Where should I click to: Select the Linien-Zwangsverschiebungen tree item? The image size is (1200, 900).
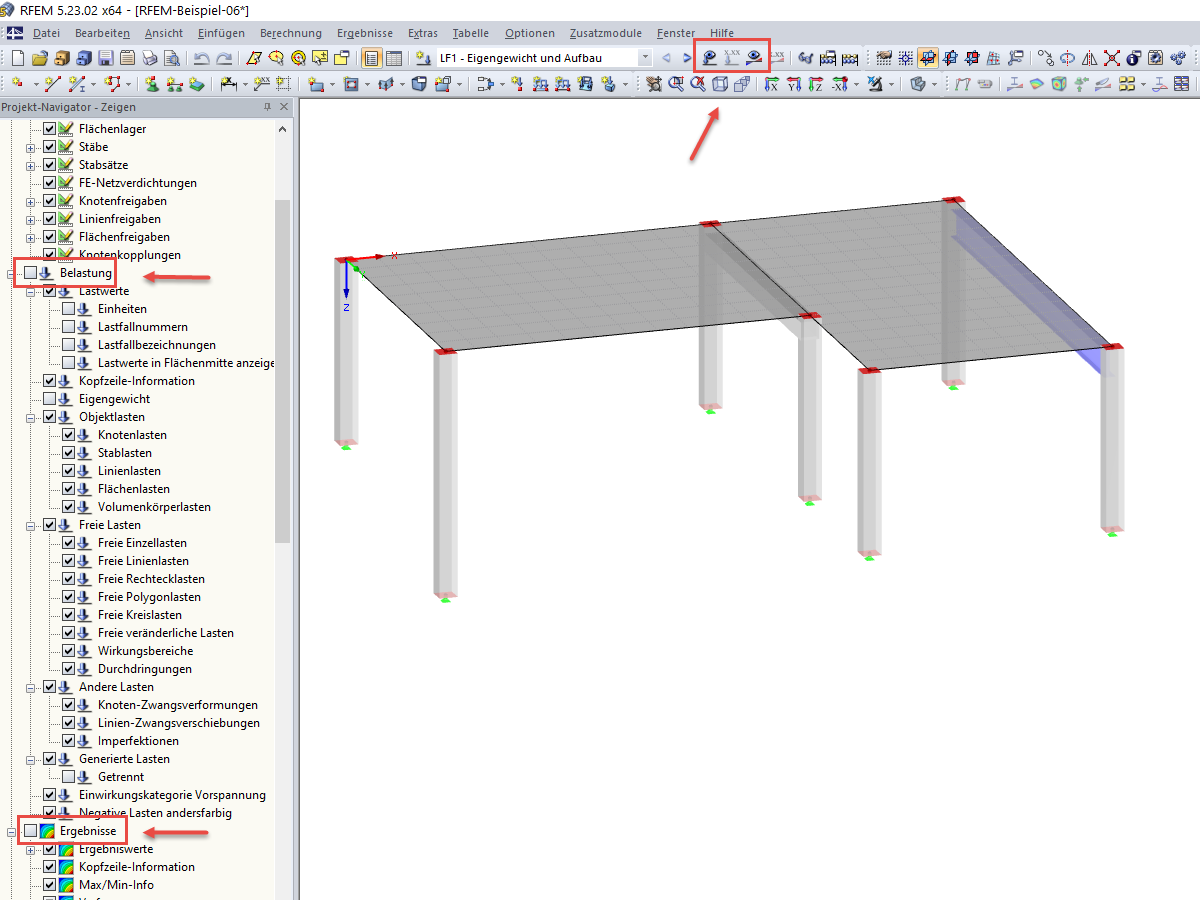179,723
